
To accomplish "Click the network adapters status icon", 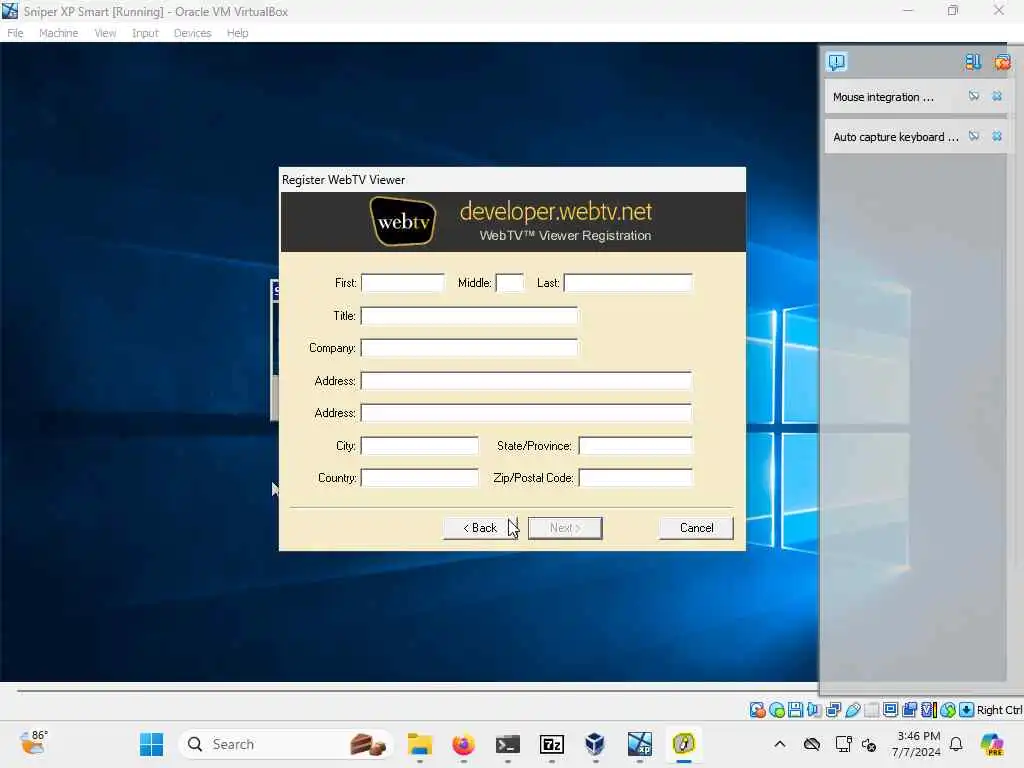I will (x=833, y=710).
